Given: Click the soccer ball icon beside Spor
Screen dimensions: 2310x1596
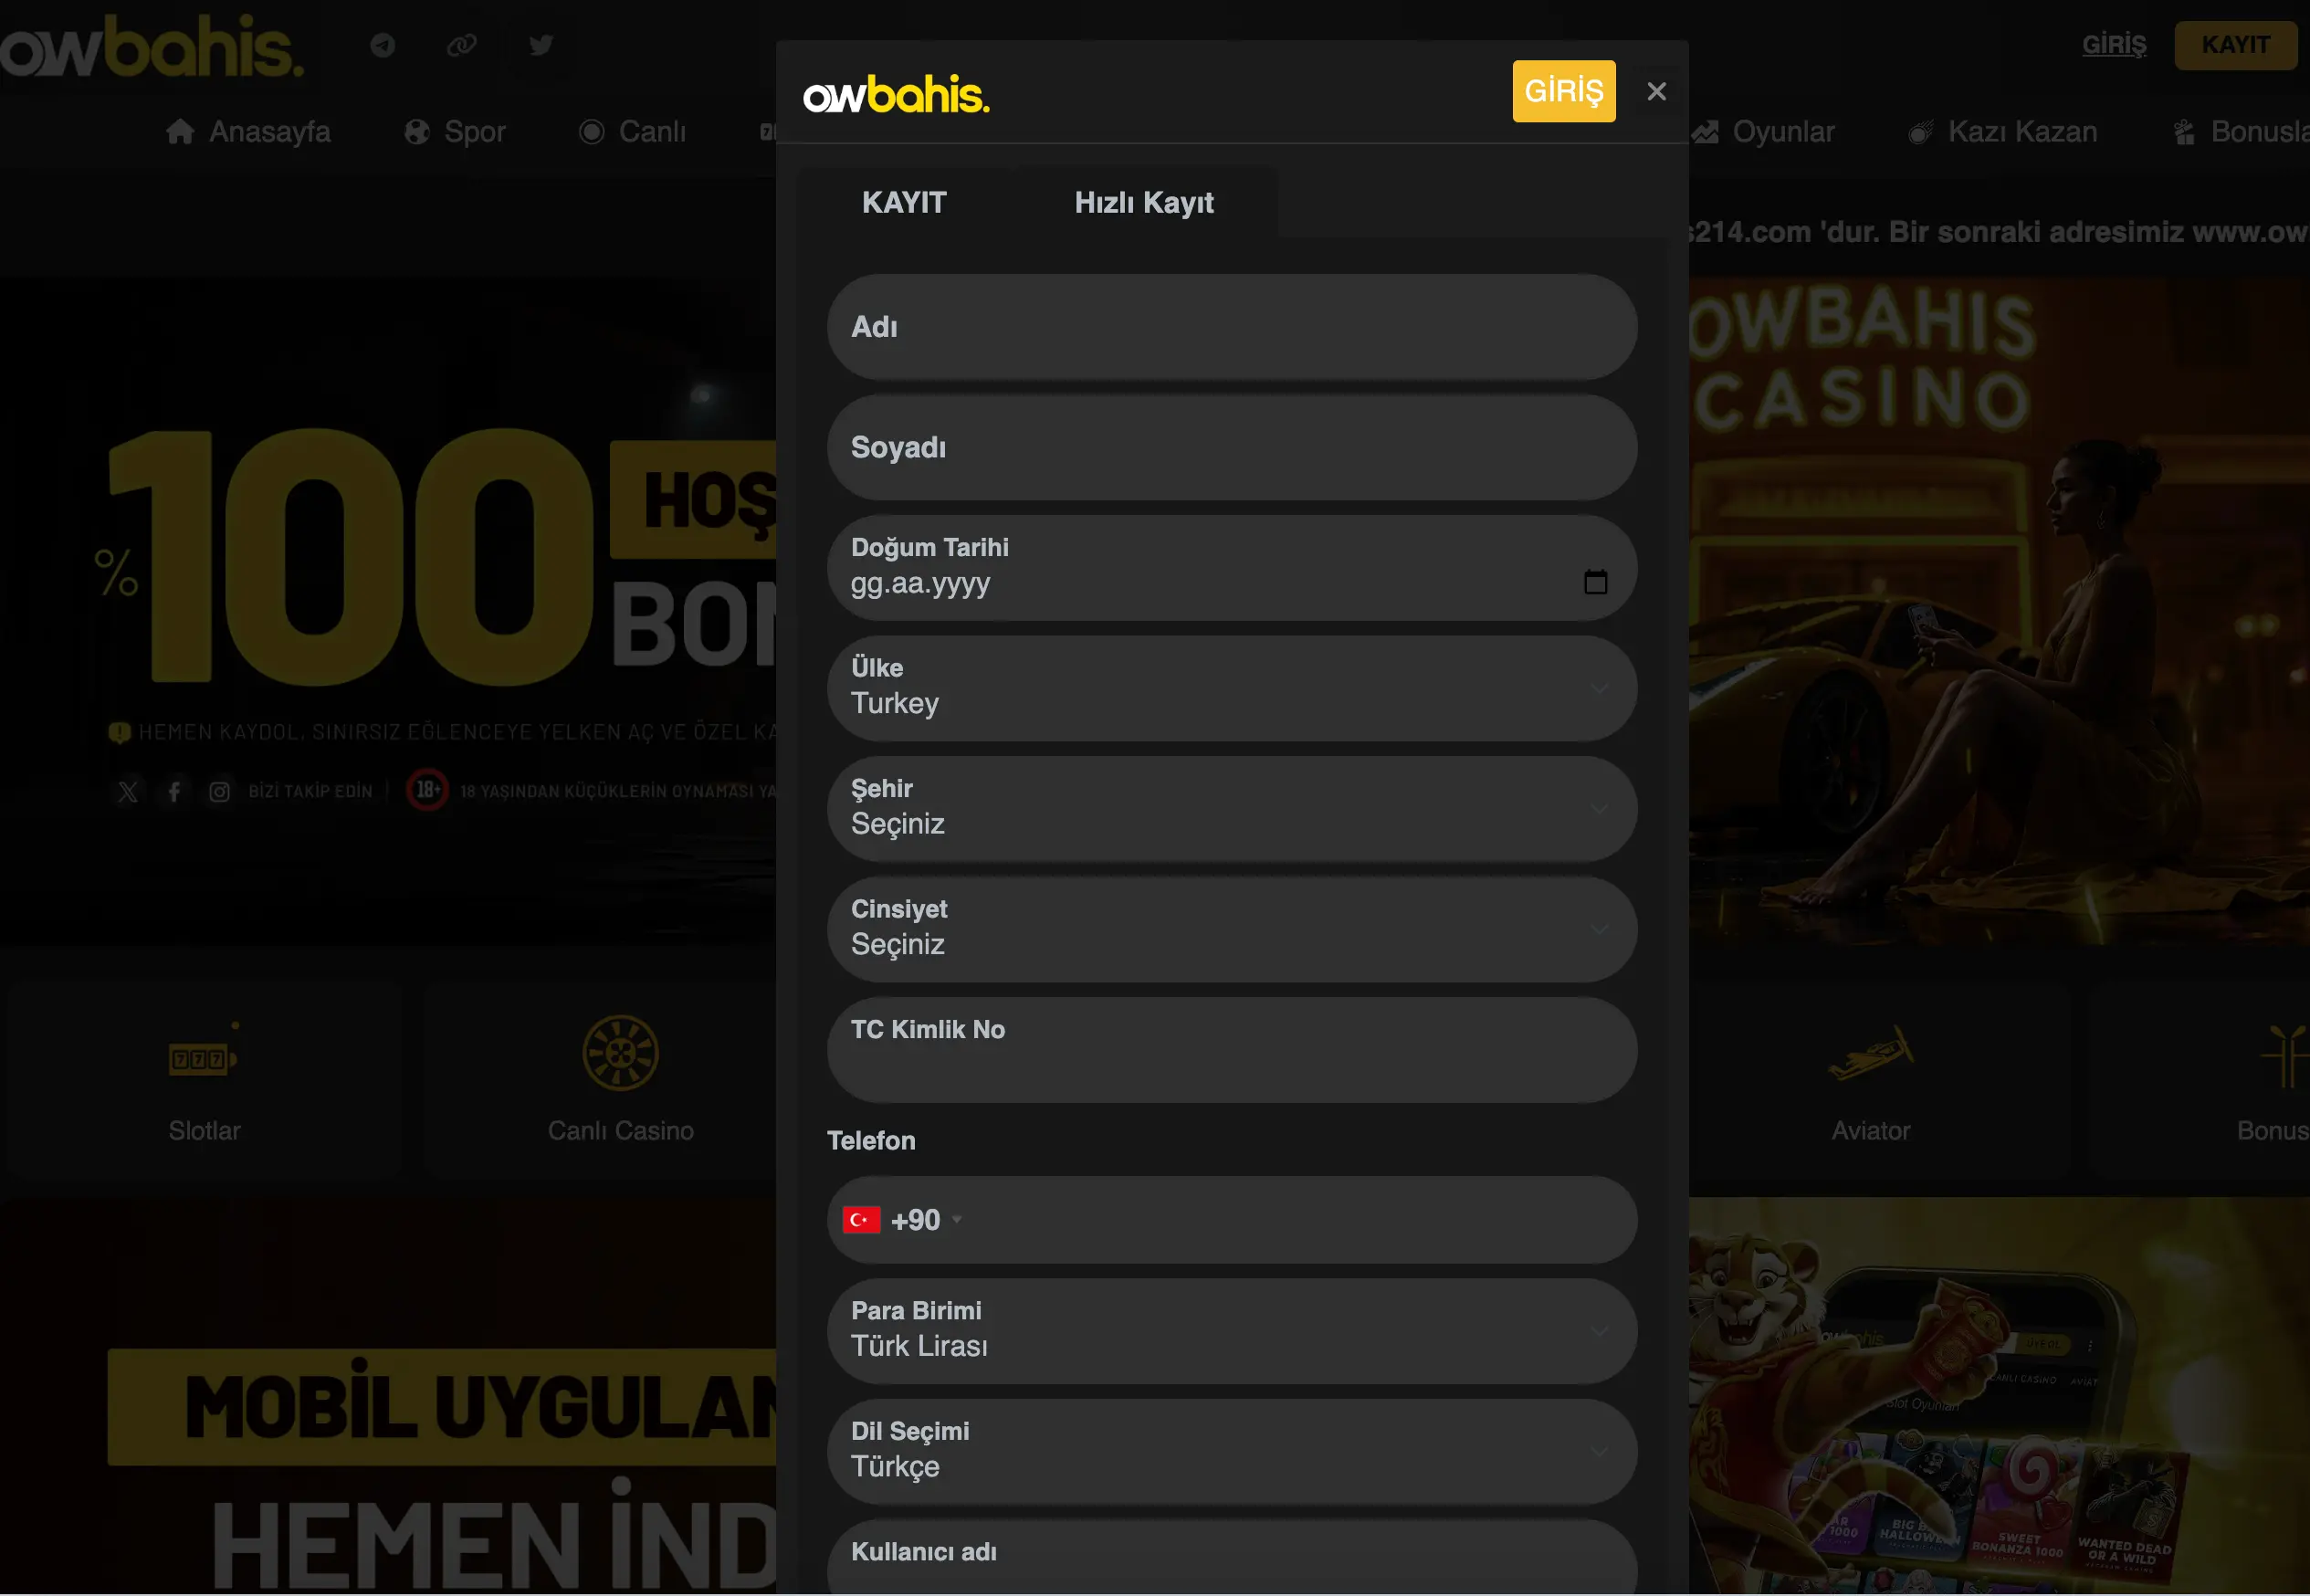Looking at the screenshot, I should point(417,132).
